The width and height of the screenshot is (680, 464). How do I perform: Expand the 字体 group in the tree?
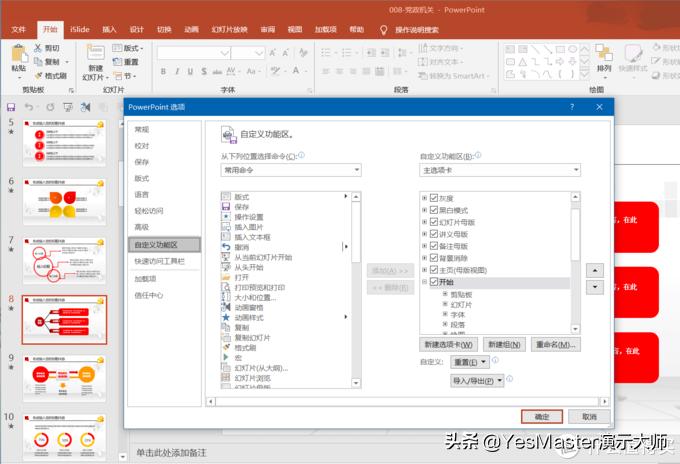point(445,314)
